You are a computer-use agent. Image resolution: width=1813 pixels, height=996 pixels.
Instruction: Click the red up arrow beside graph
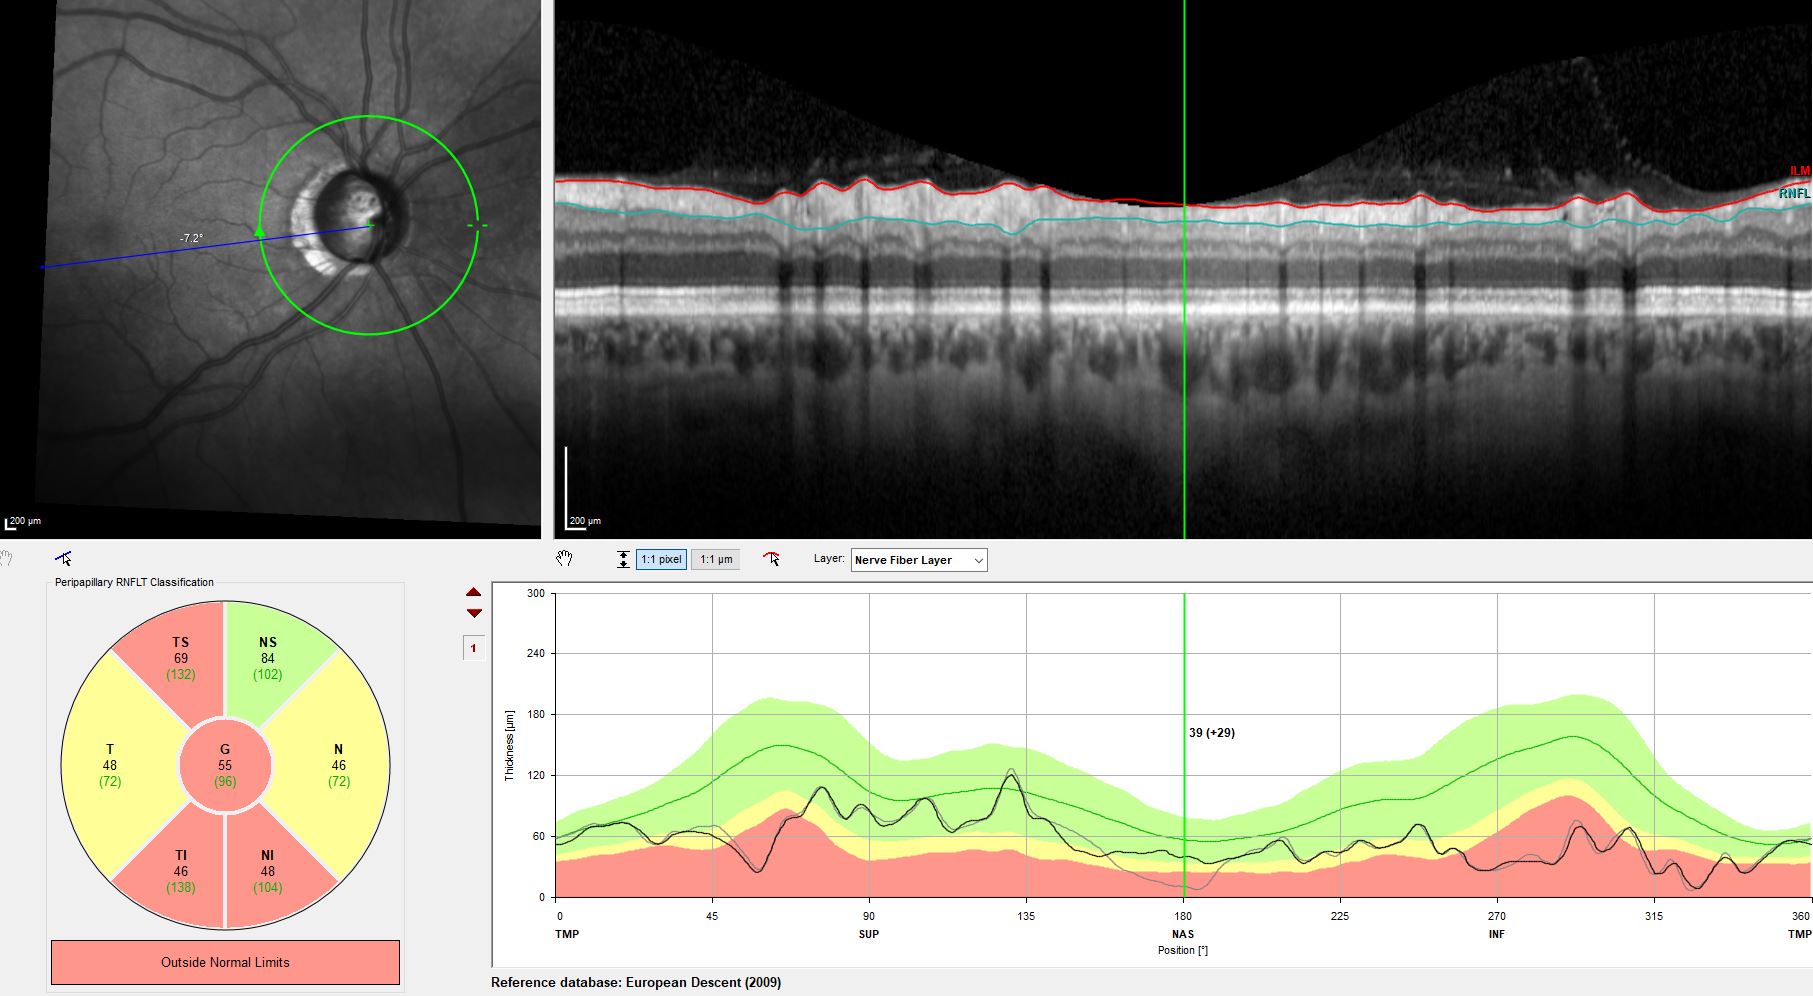click(x=474, y=593)
